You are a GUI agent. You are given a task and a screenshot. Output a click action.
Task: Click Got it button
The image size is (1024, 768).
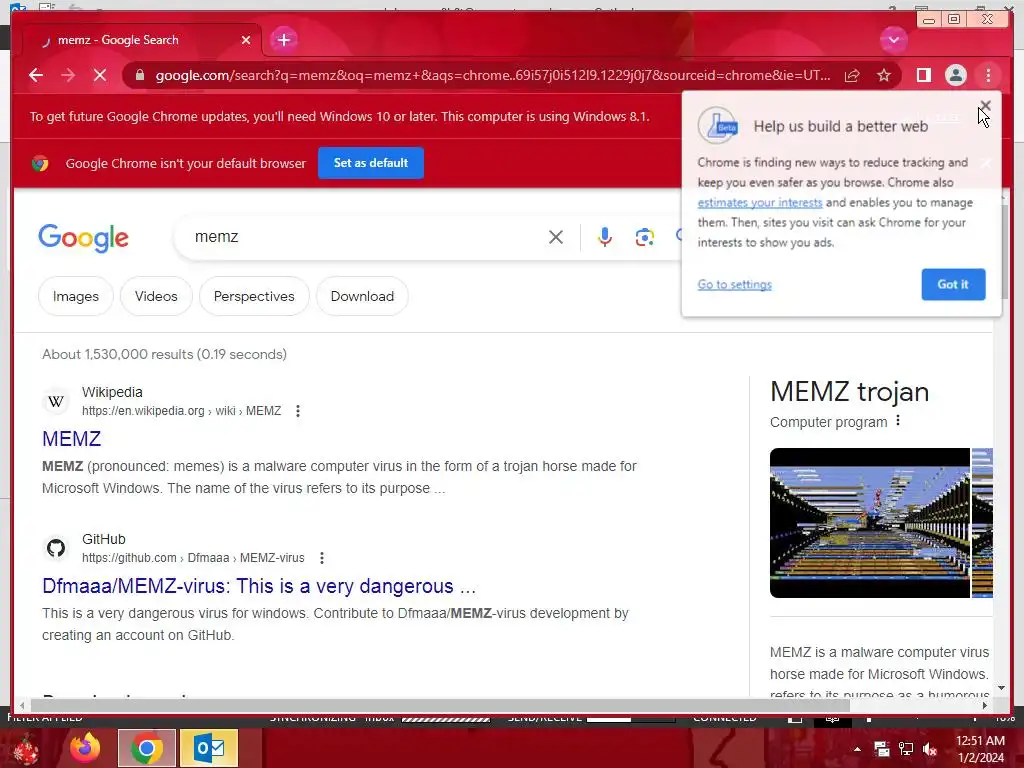(x=953, y=284)
